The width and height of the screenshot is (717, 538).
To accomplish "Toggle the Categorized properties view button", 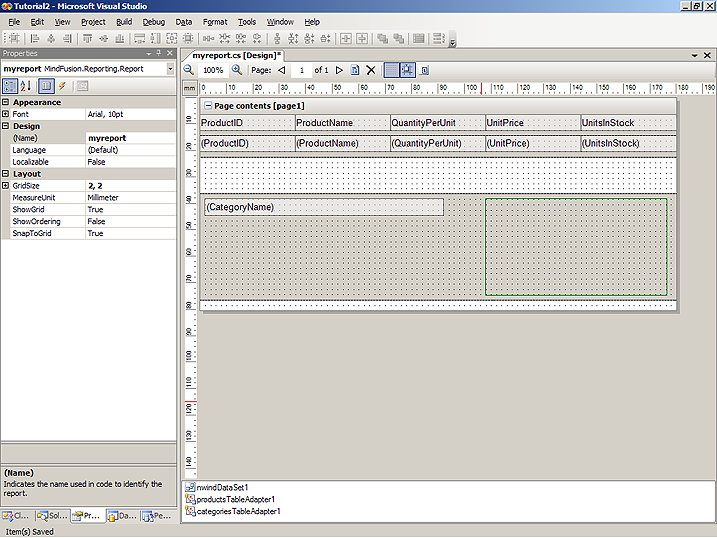I will pos(9,86).
